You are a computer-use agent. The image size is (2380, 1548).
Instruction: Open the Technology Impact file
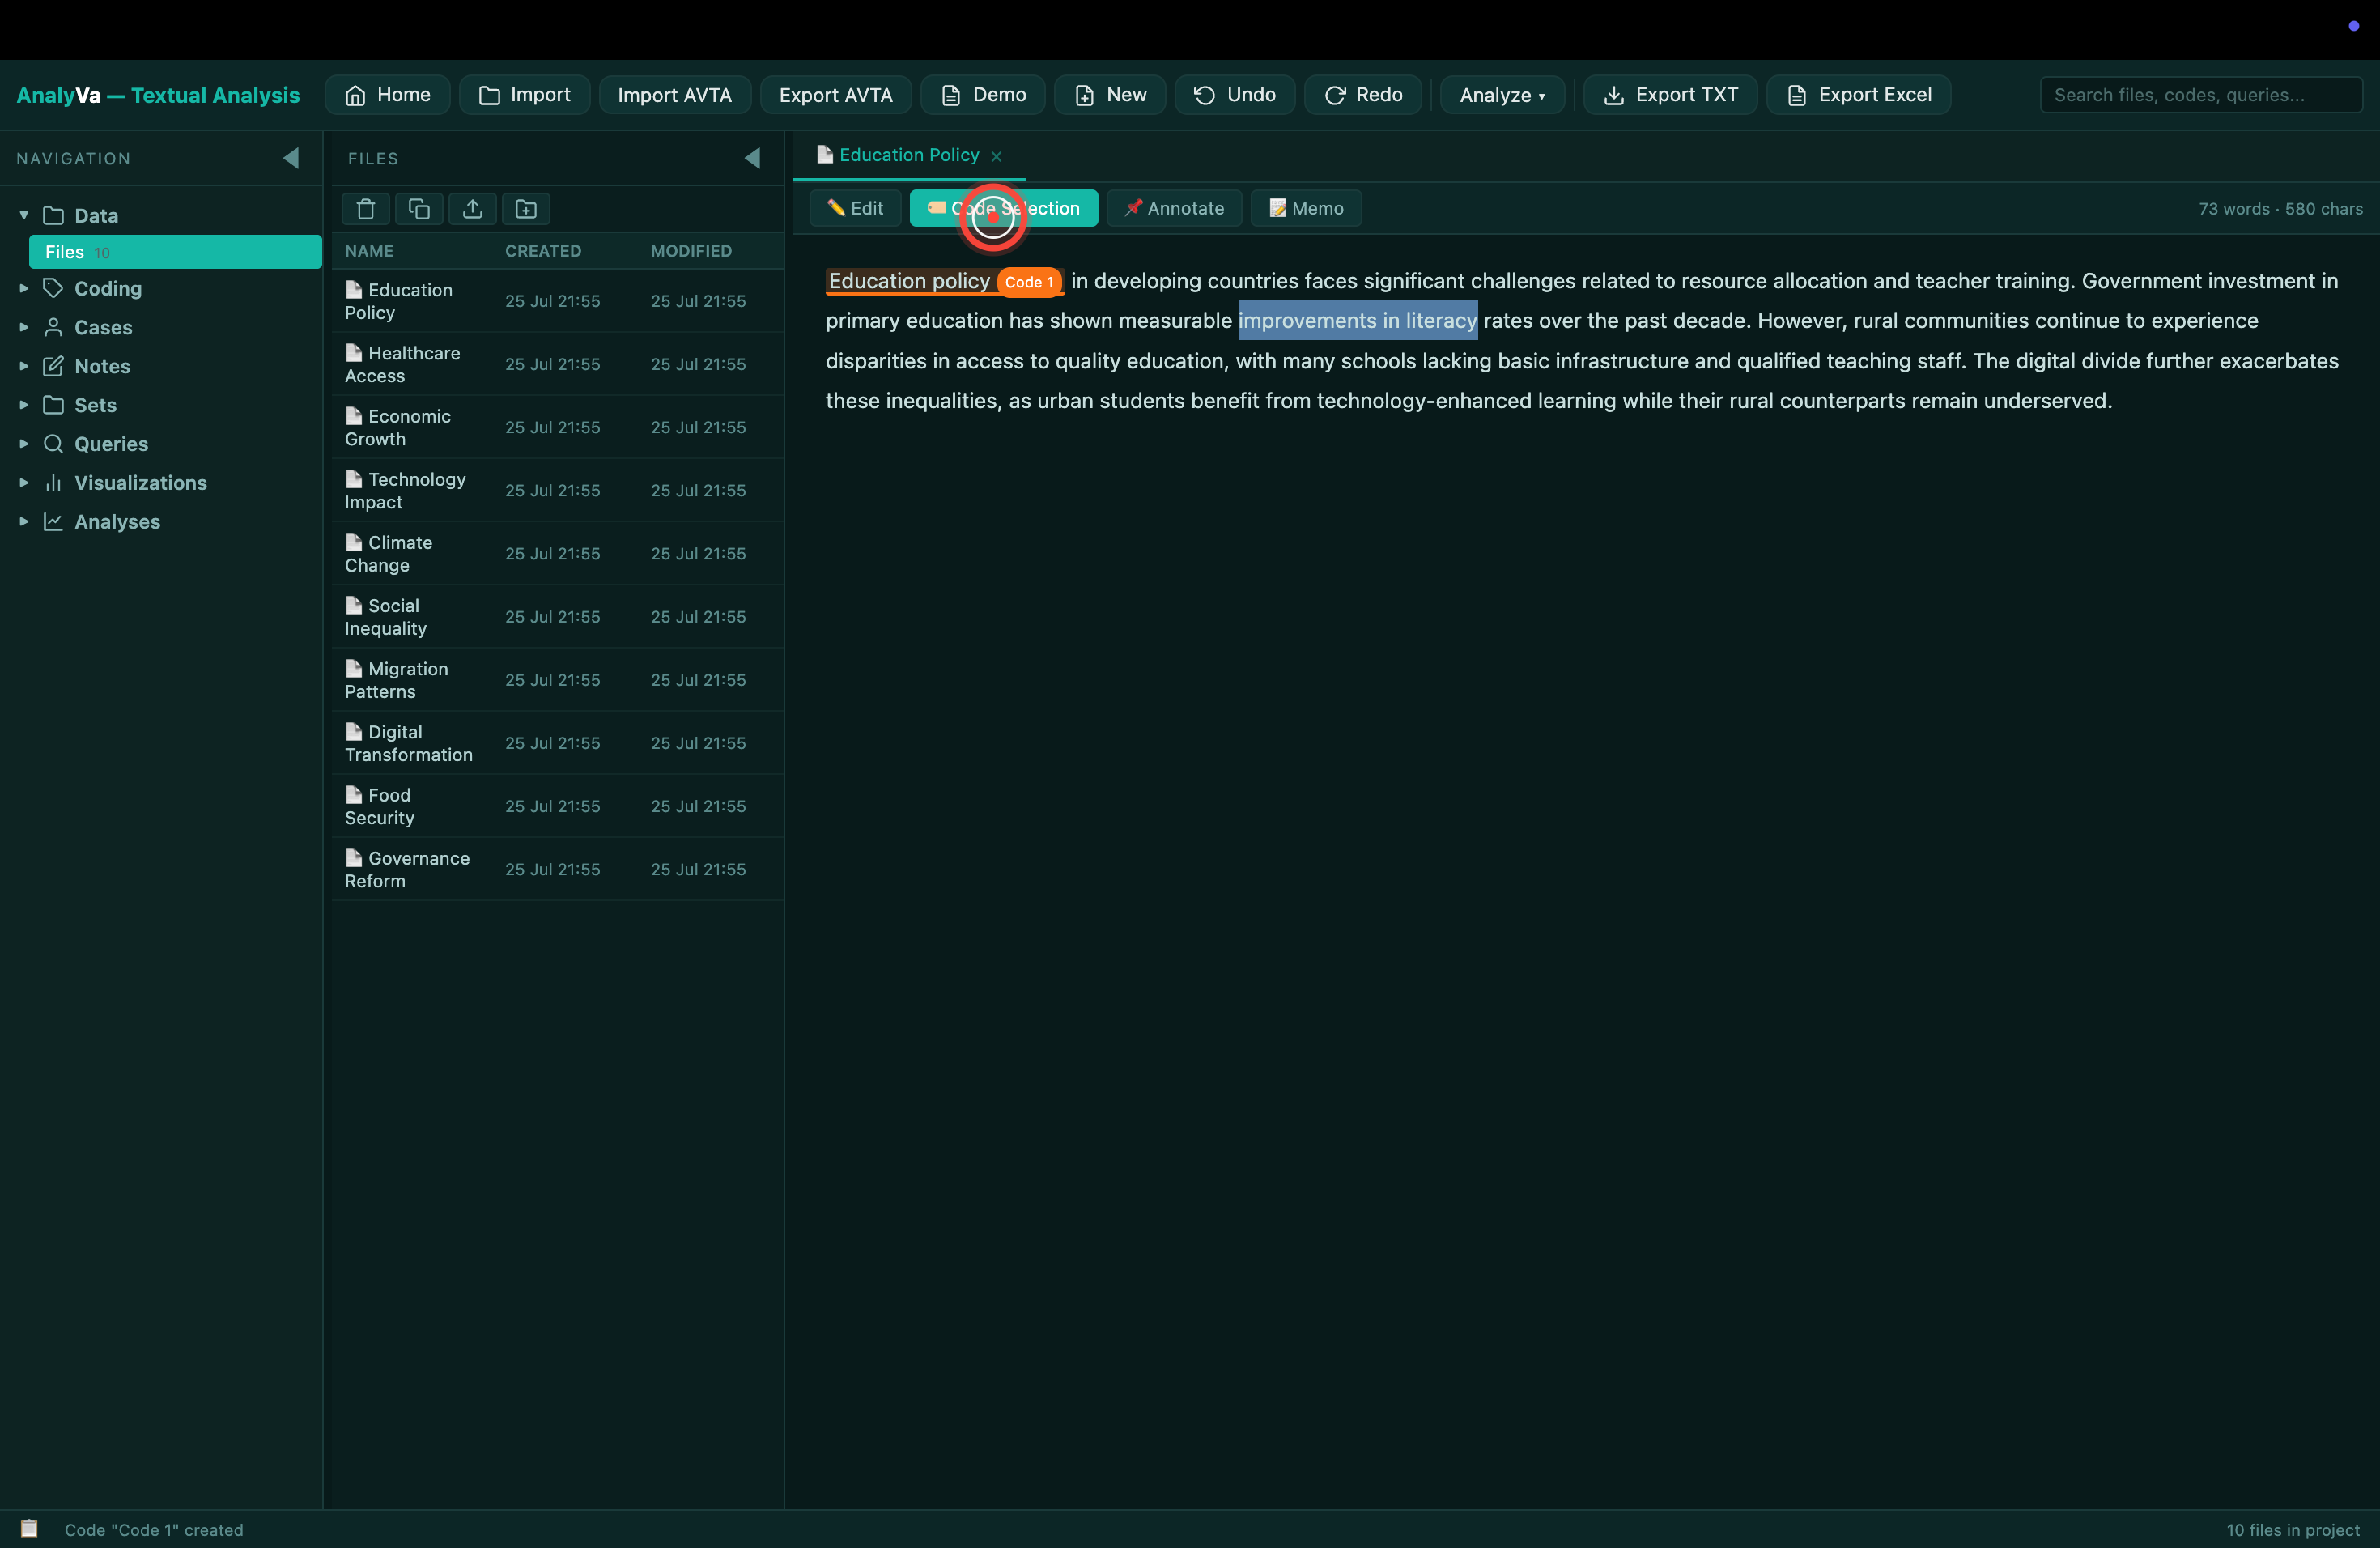[x=558, y=490]
